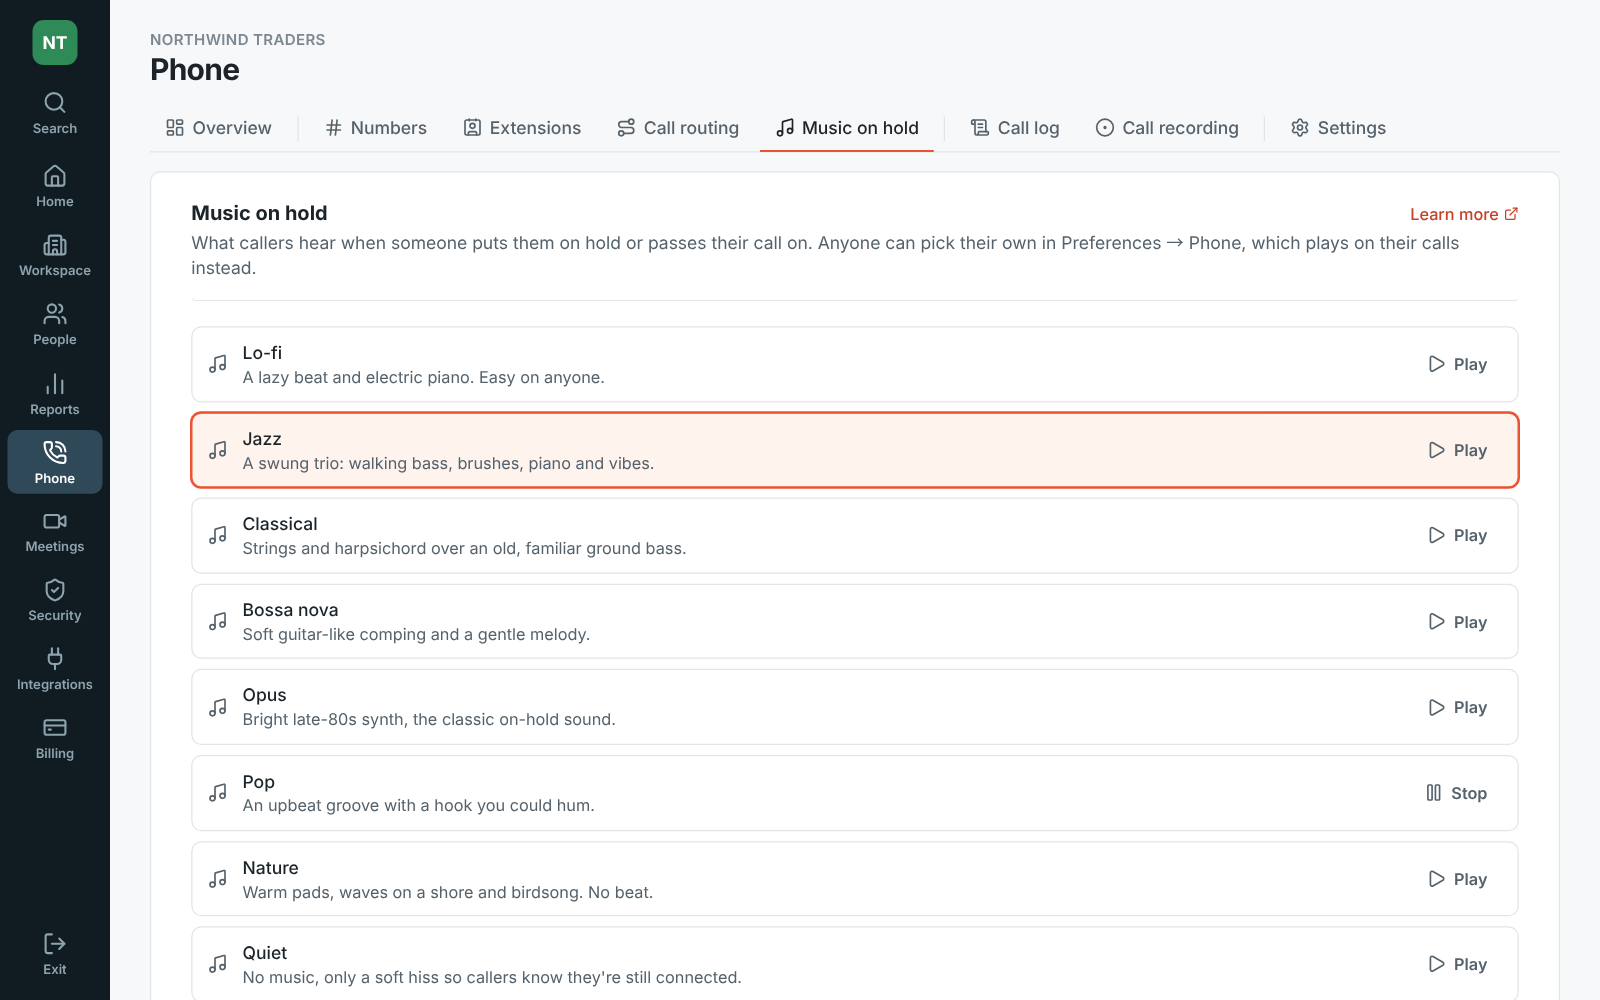Viewport: 1600px width, 1000px height.
Task: Click the music note icon beside Quiet
Action: (x=218, y=964)
